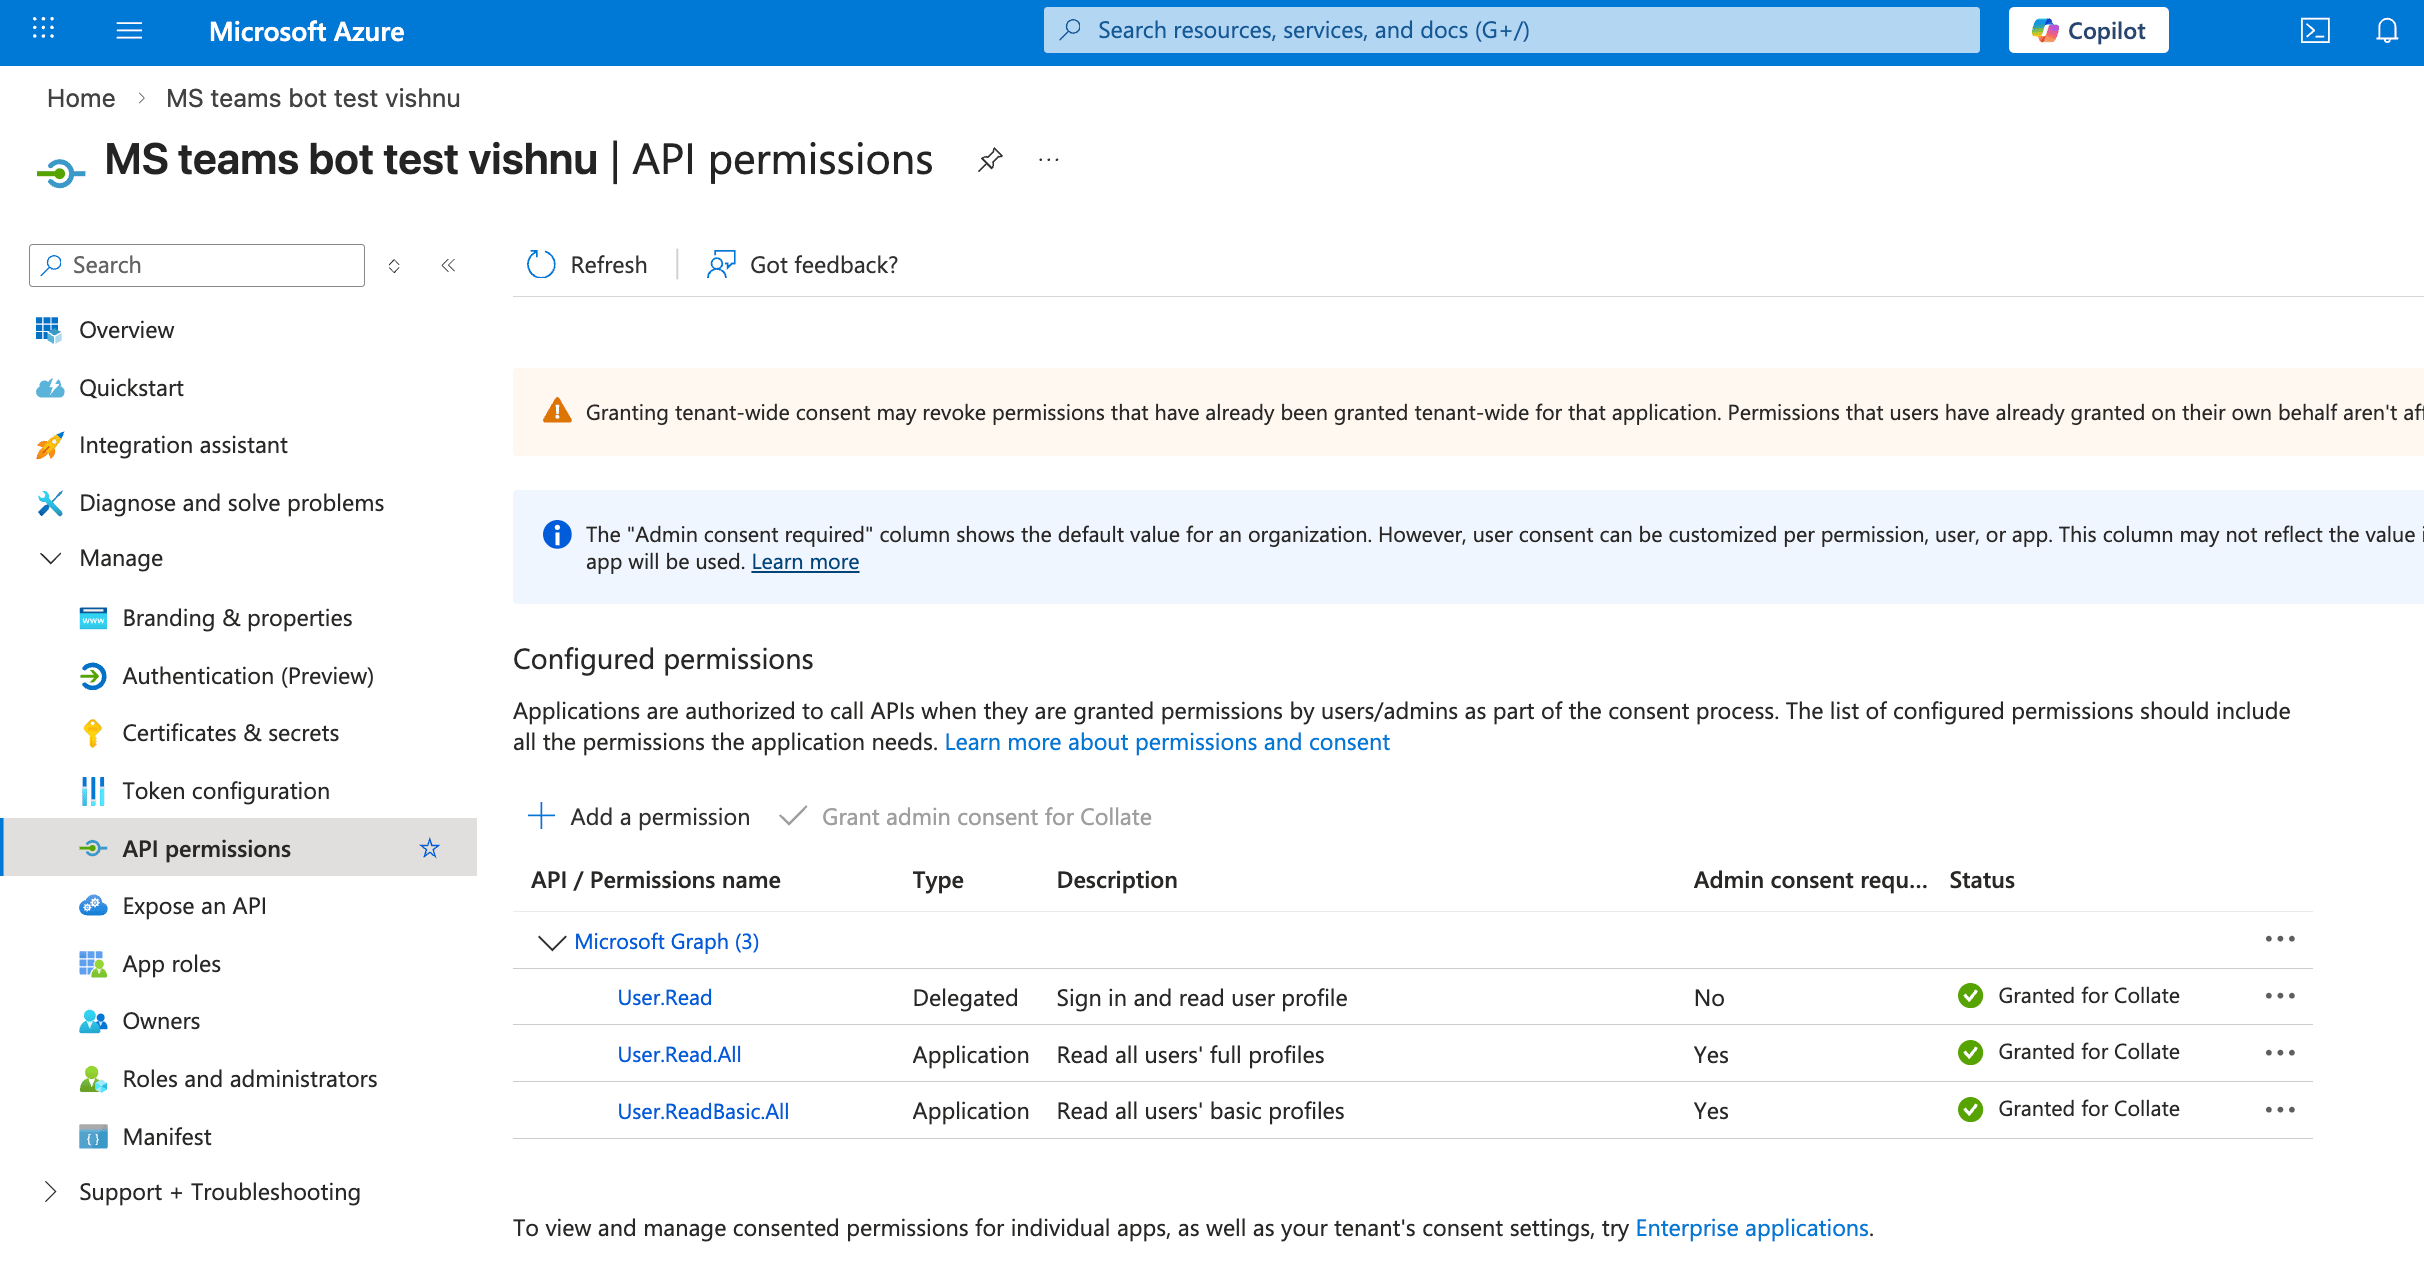Click the Expose an API cloud icon
The image size is (2424, 1278).
tap(92, 906)
